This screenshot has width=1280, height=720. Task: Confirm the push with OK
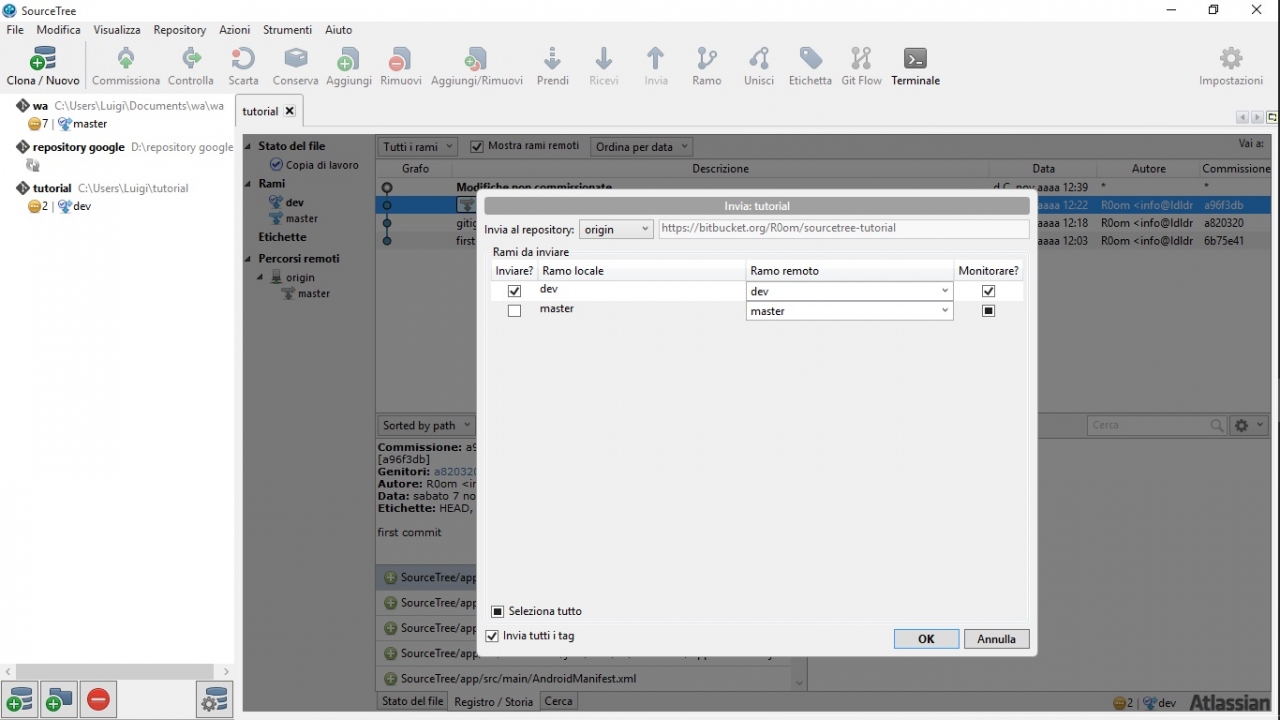(926, 639)
